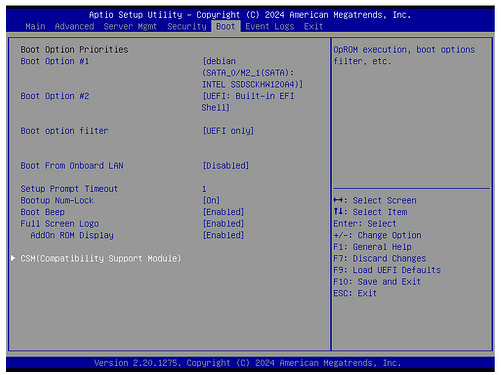Change Boot Option #1 debian value

click(x=252, y=73)
